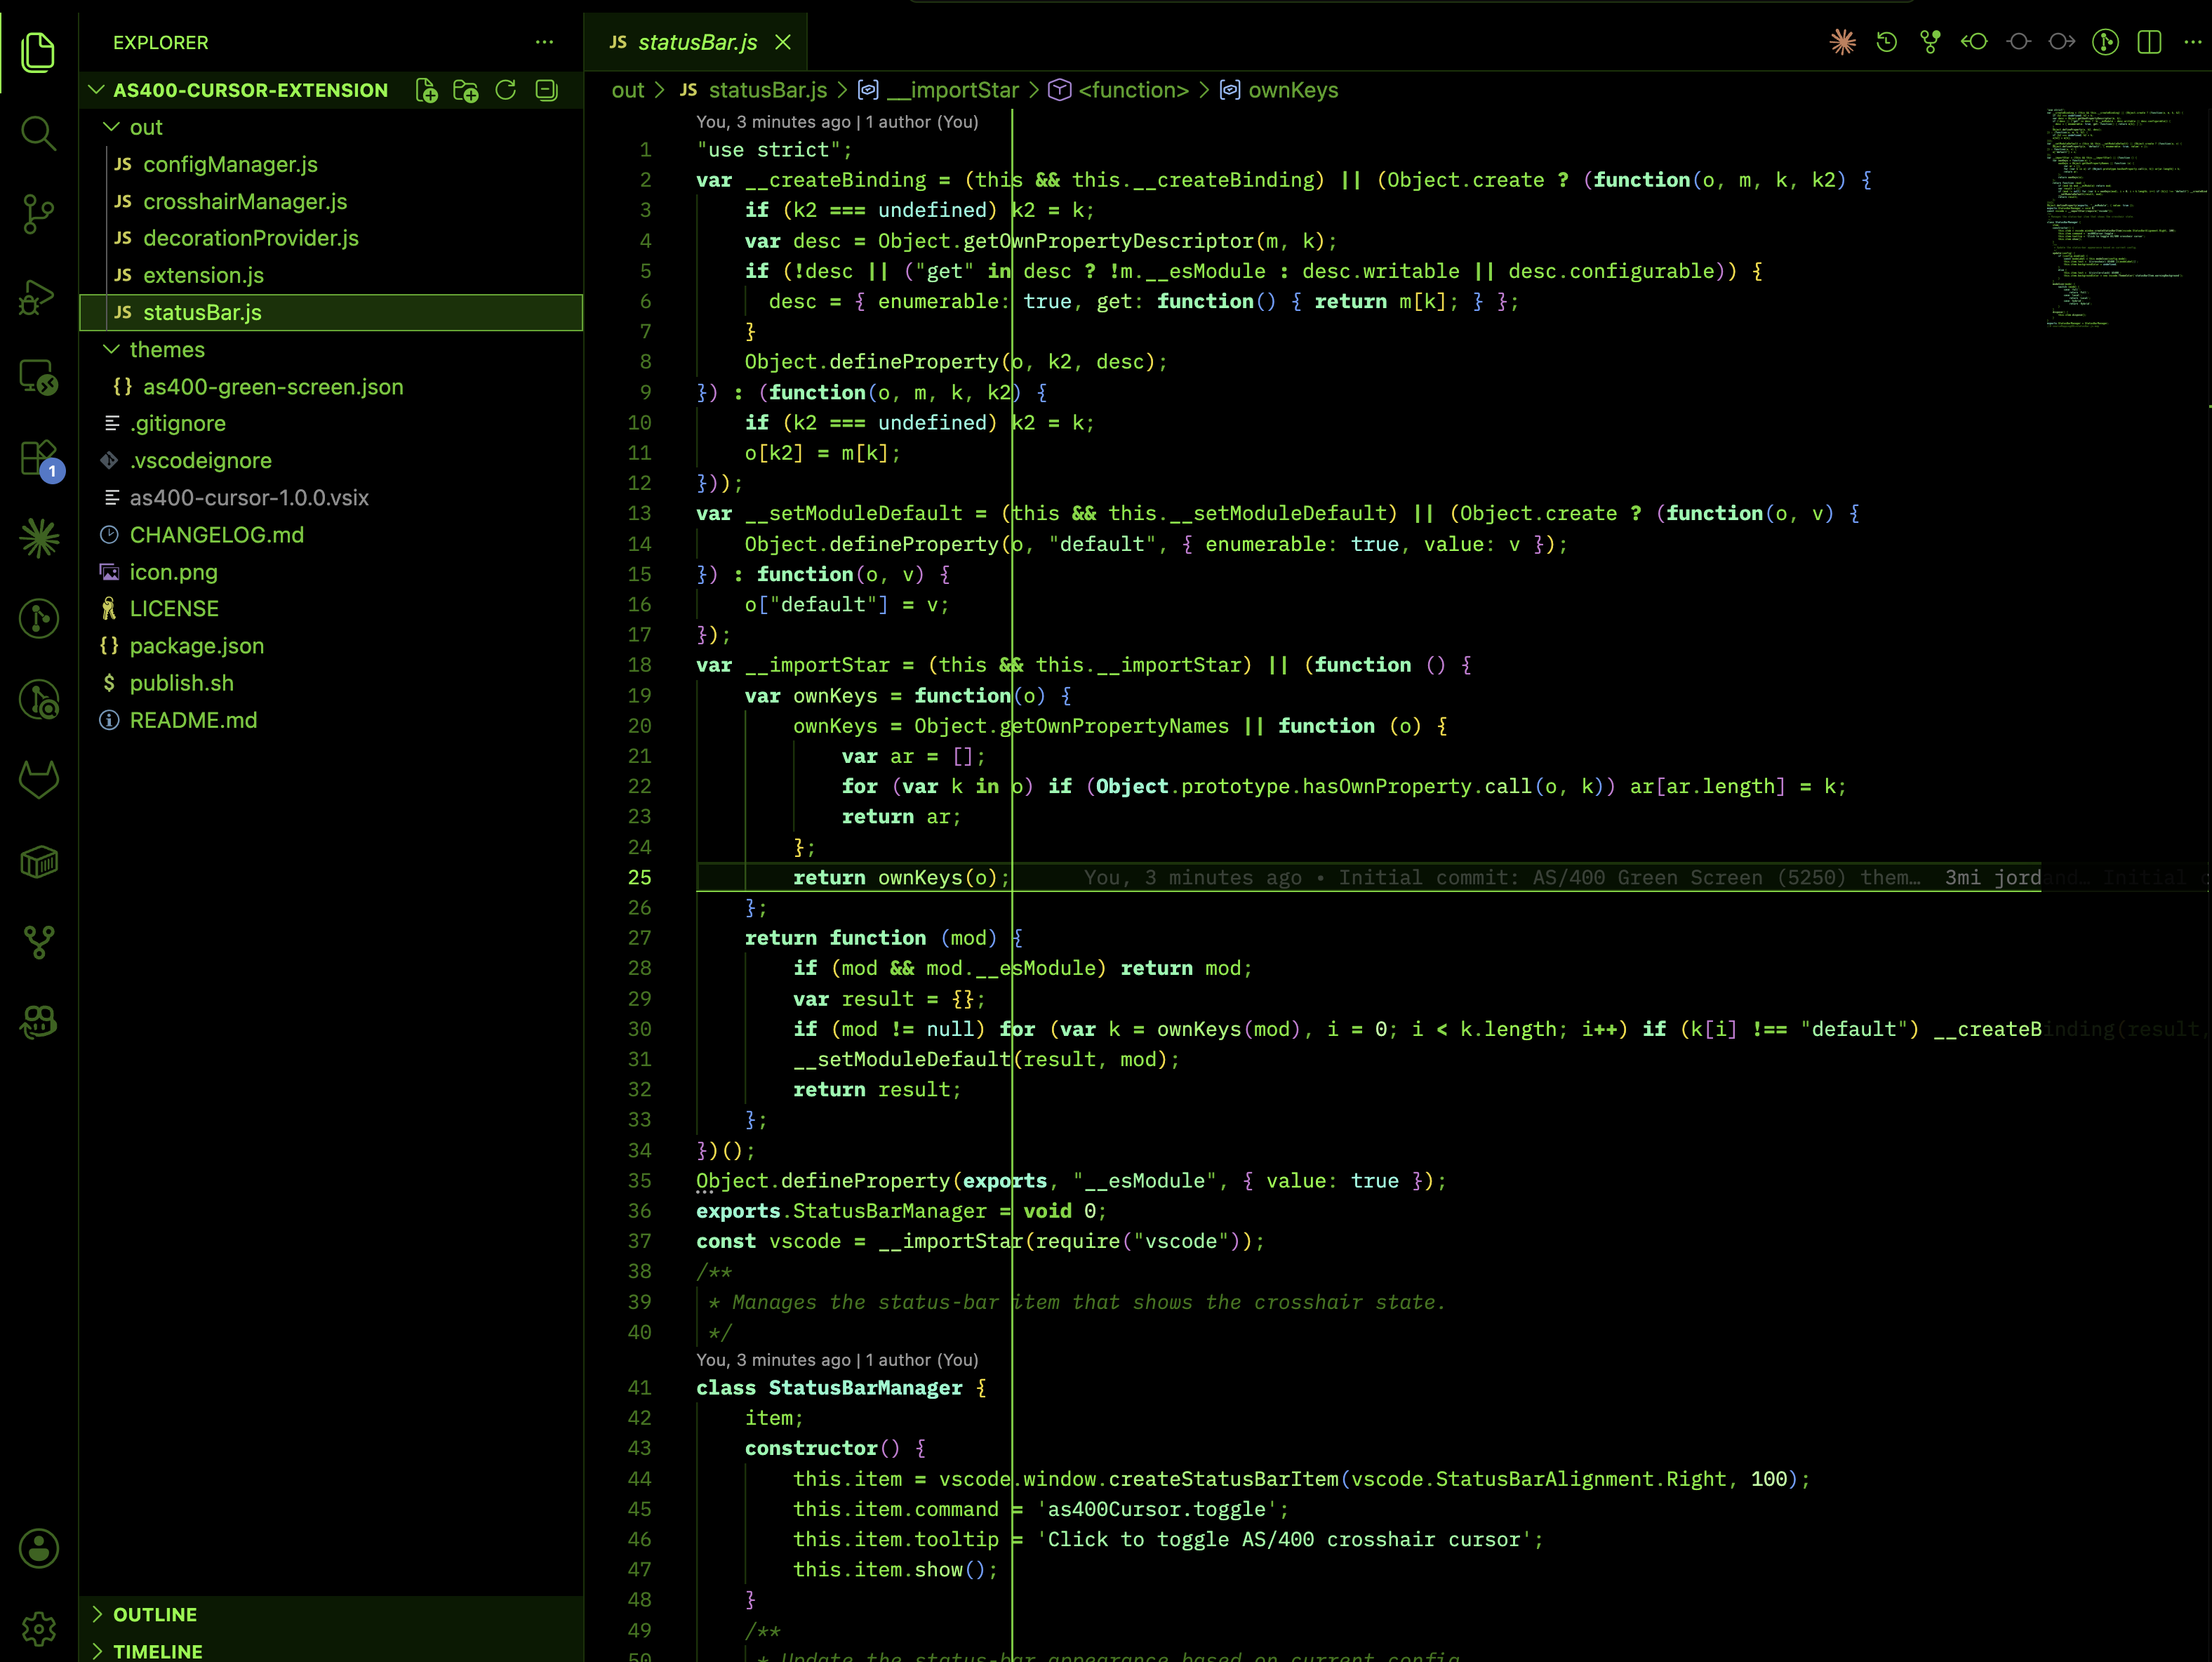The height and width of the screenshot is (1662, 2212).
Task: Click the top 'You, 3 minutes ago | 1 author' code lens
Action: coord(837,122)
